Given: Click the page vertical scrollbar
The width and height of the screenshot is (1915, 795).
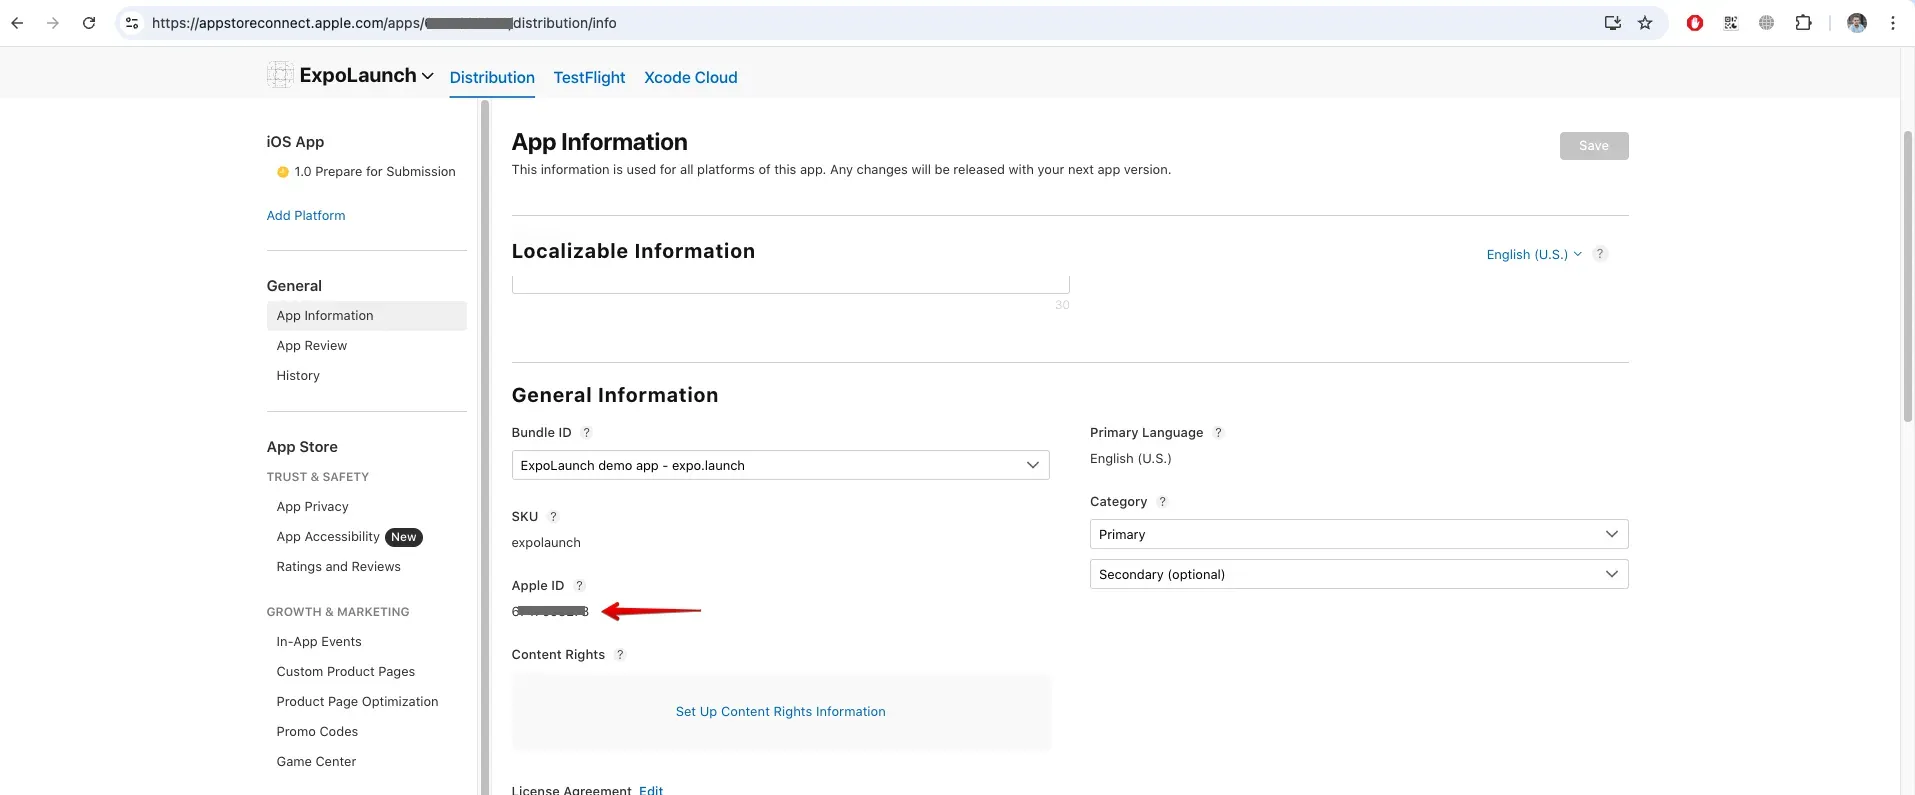Looking at the screenshot, I should click(1907, 275).
